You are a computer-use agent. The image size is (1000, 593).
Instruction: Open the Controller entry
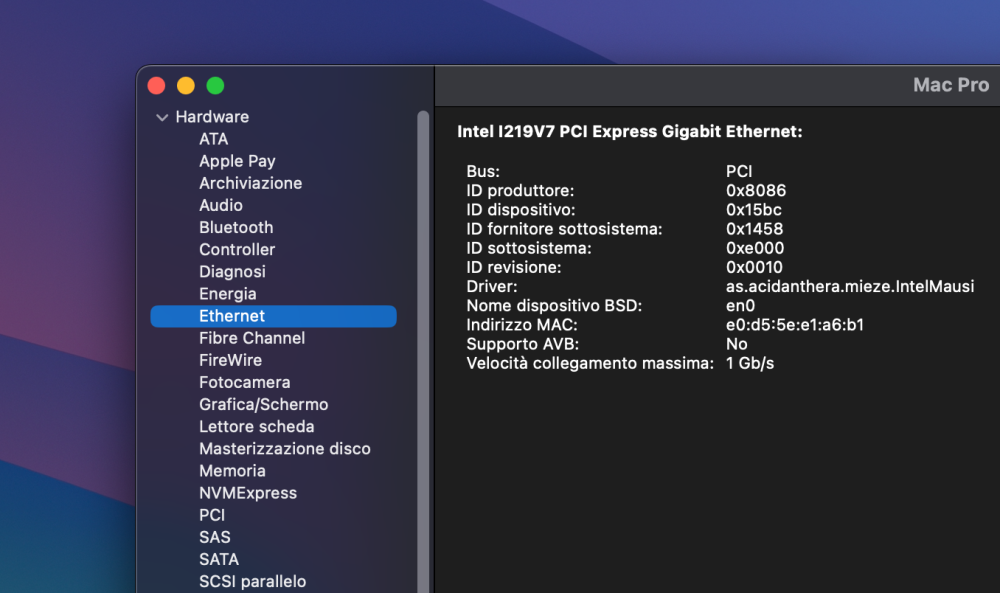[237, 249]
